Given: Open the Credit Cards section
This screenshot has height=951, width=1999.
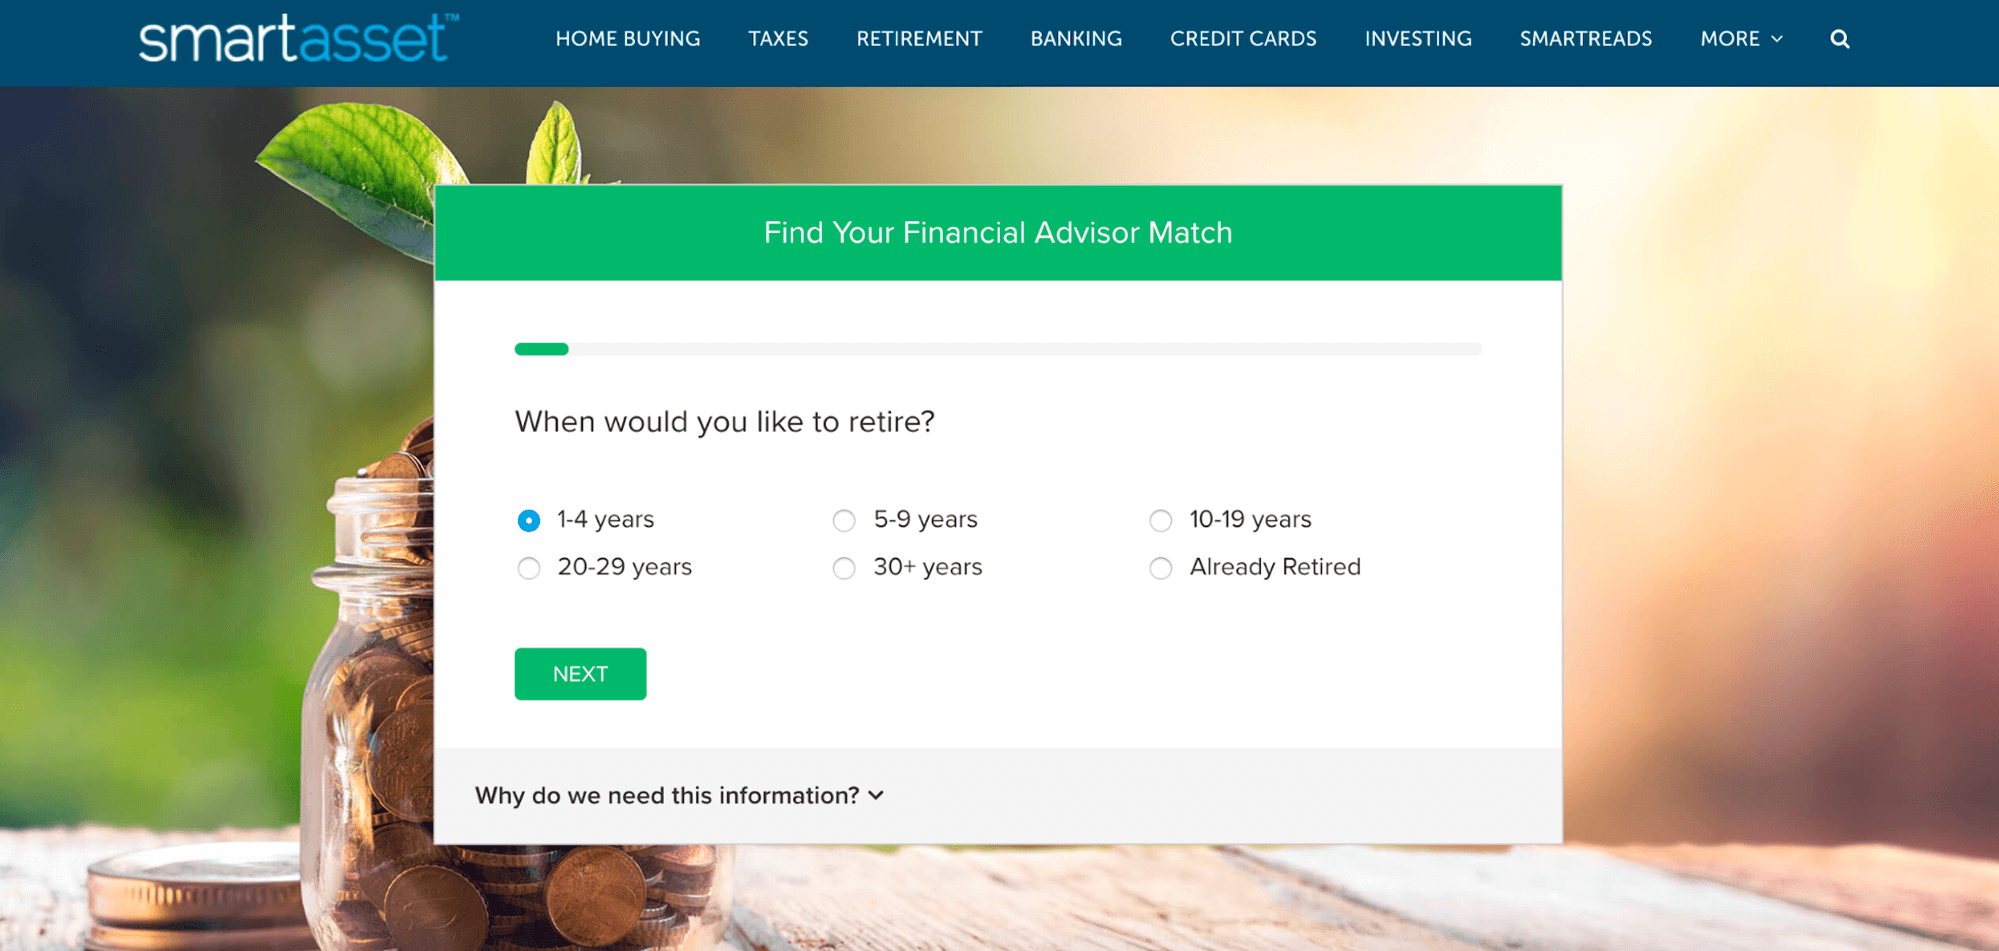Looking at the screenshot, I should pos(1243,39).
